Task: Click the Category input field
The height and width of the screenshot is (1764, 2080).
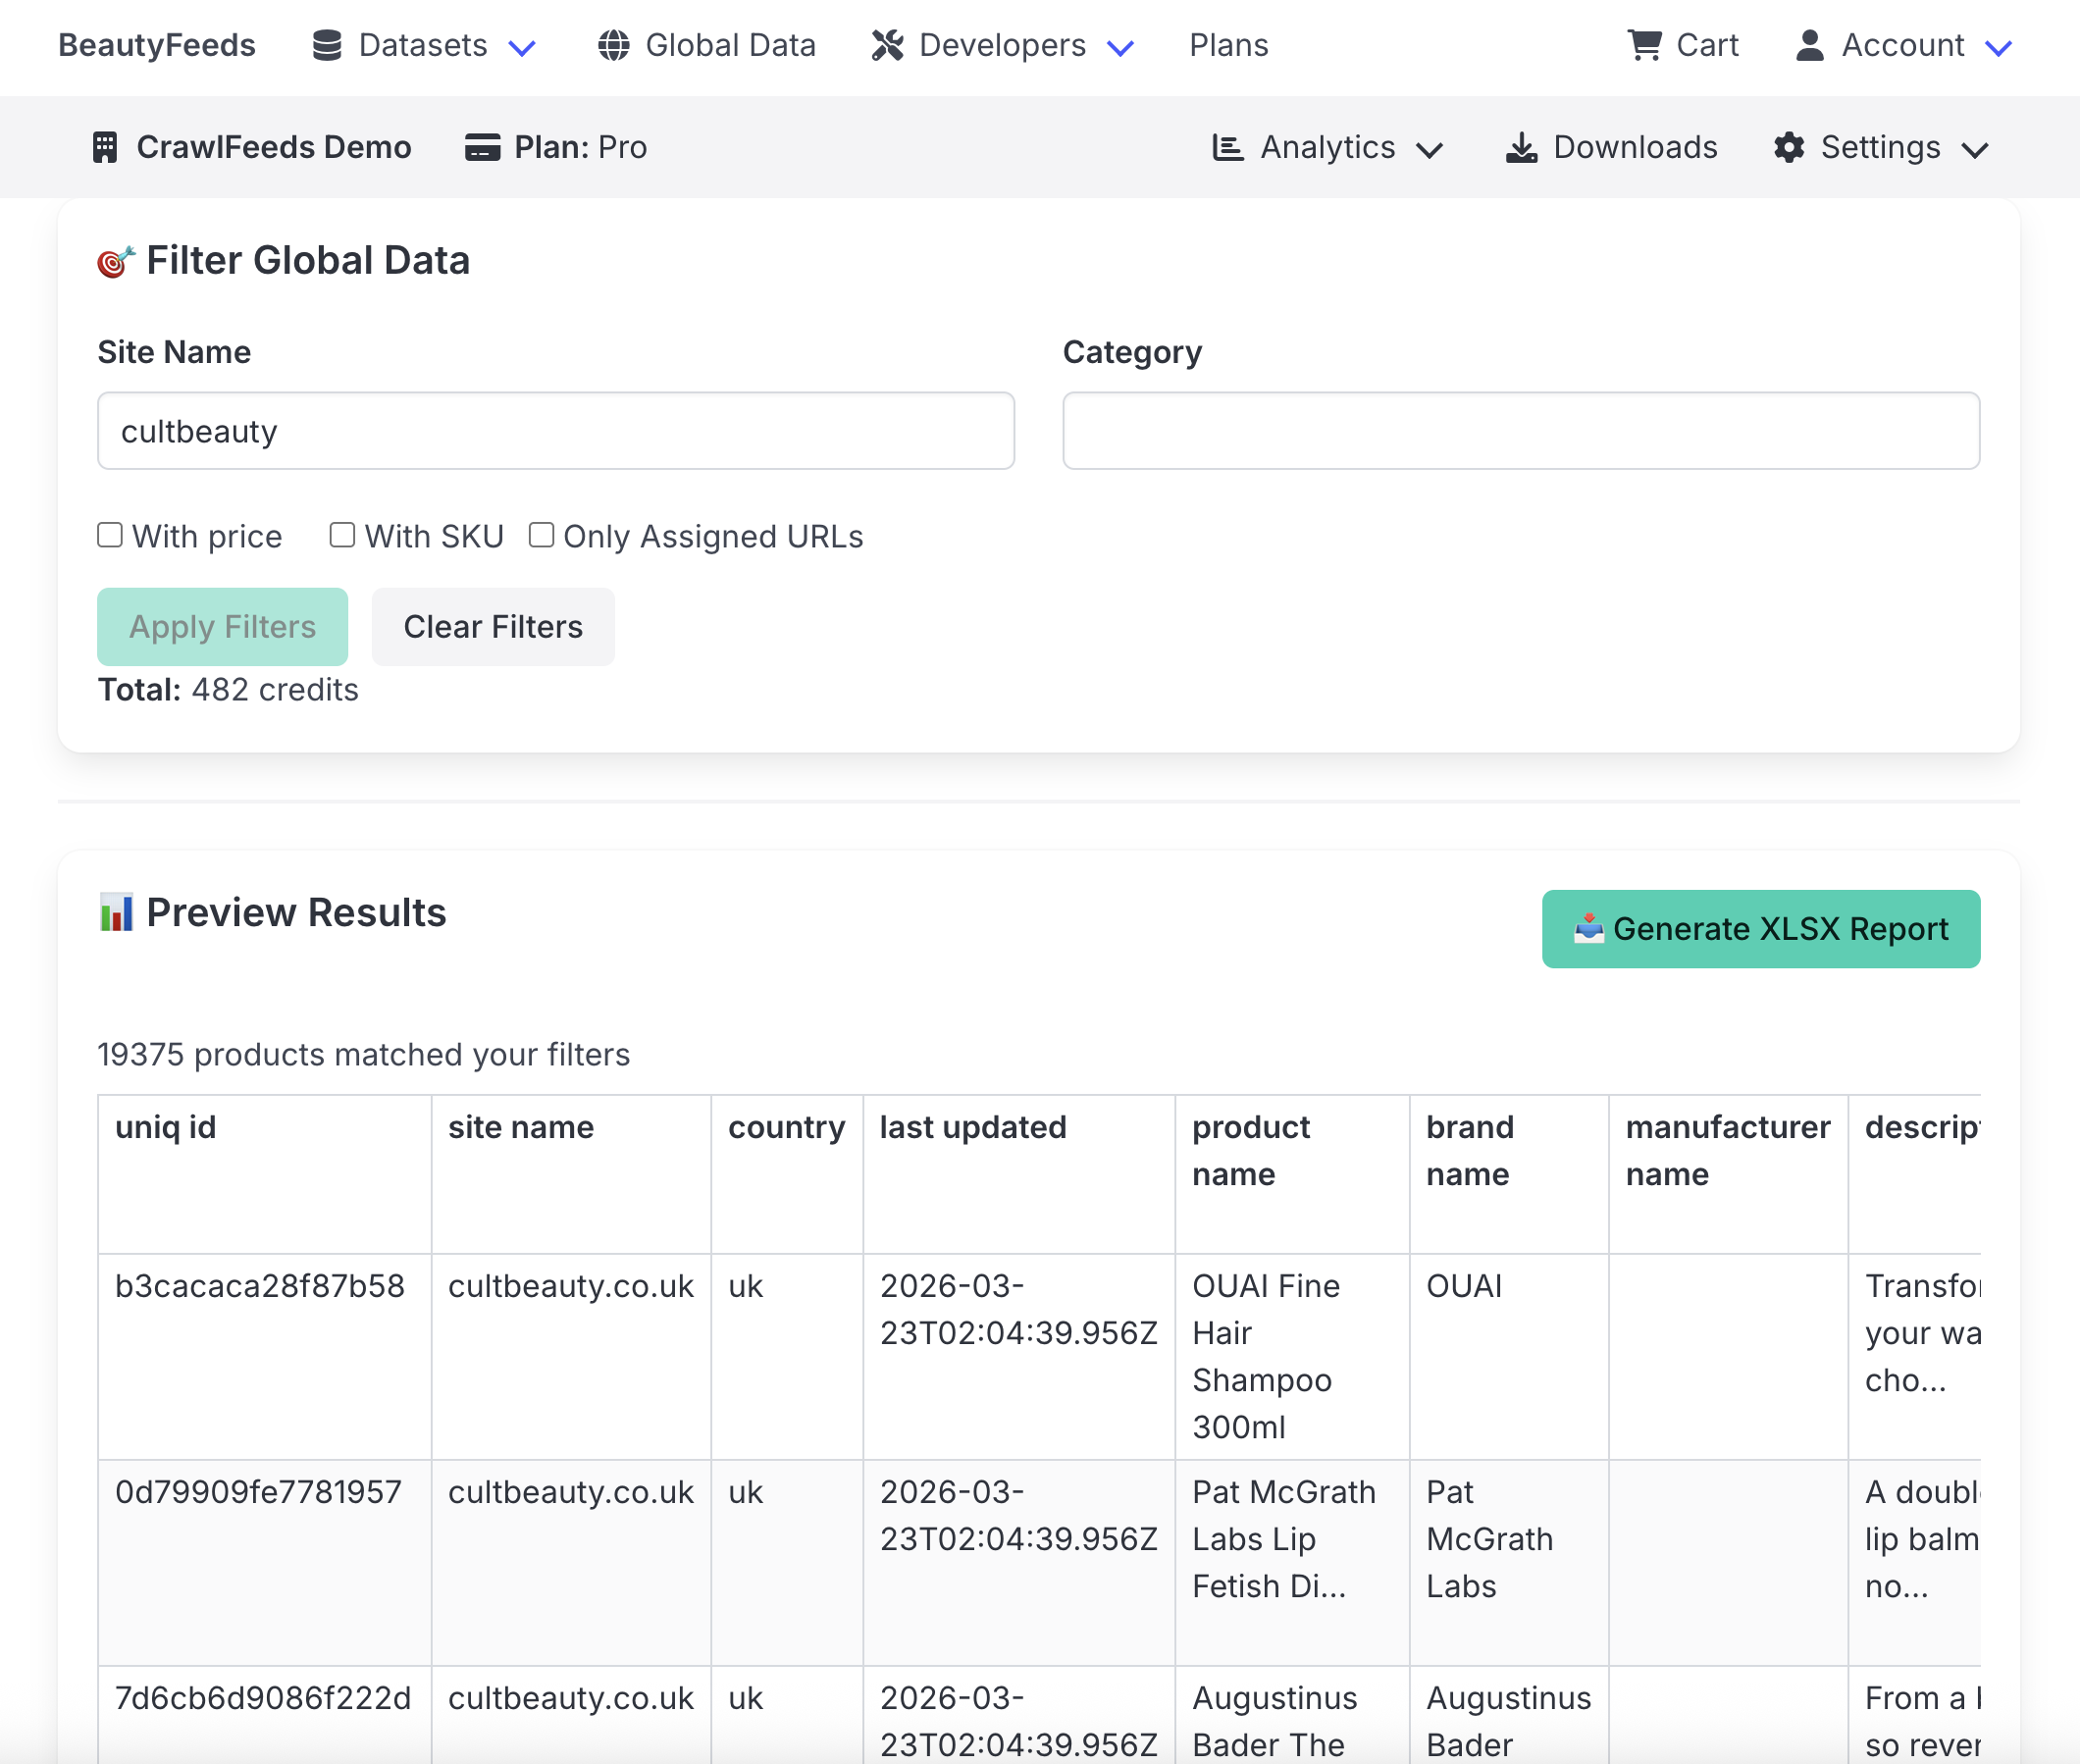Action: [x=1521, y=430]
